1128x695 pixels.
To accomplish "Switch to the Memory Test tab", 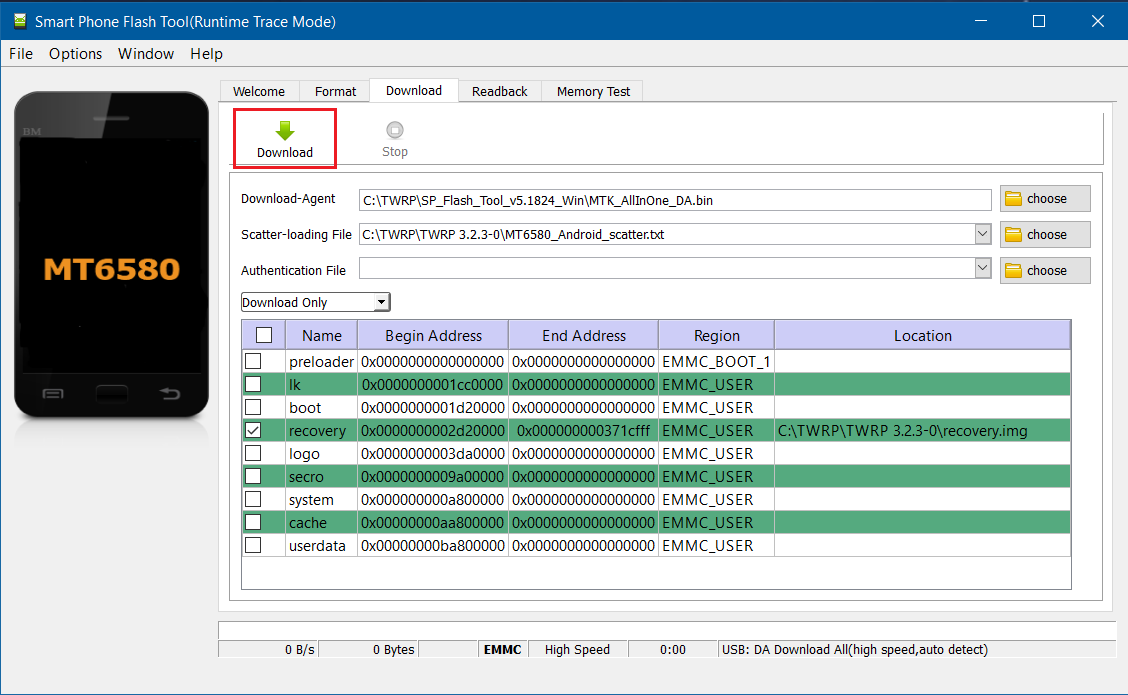I will click(x=593, y=91).
